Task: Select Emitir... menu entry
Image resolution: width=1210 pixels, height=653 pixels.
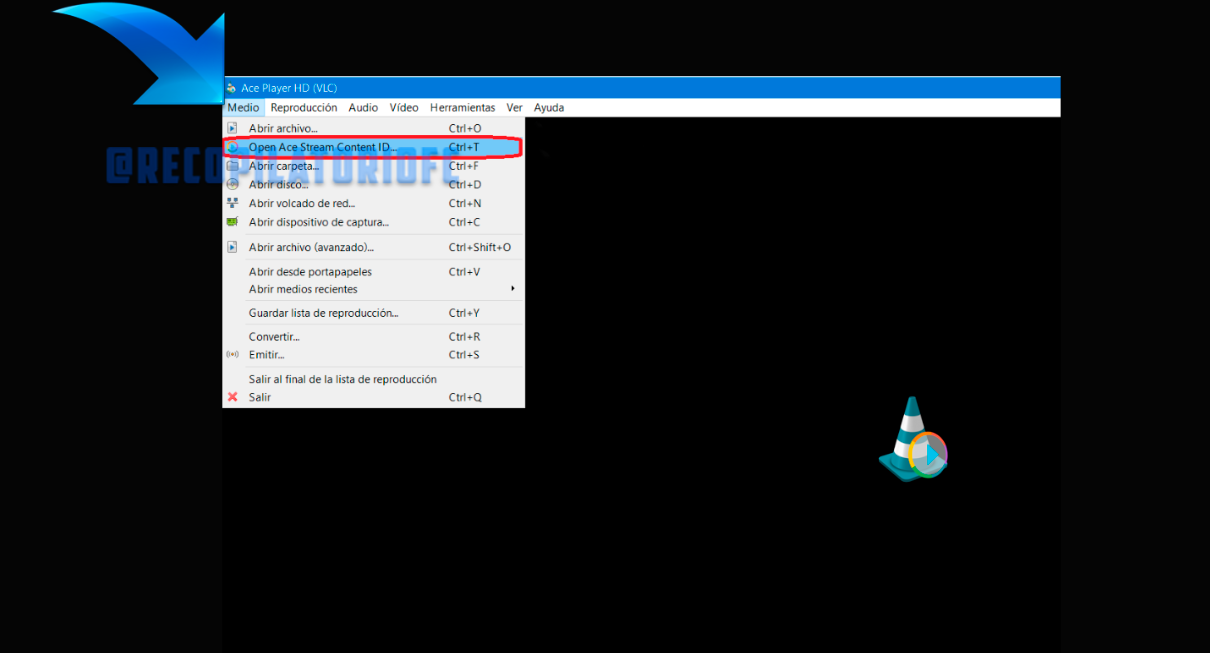Action: pos(373,355)
